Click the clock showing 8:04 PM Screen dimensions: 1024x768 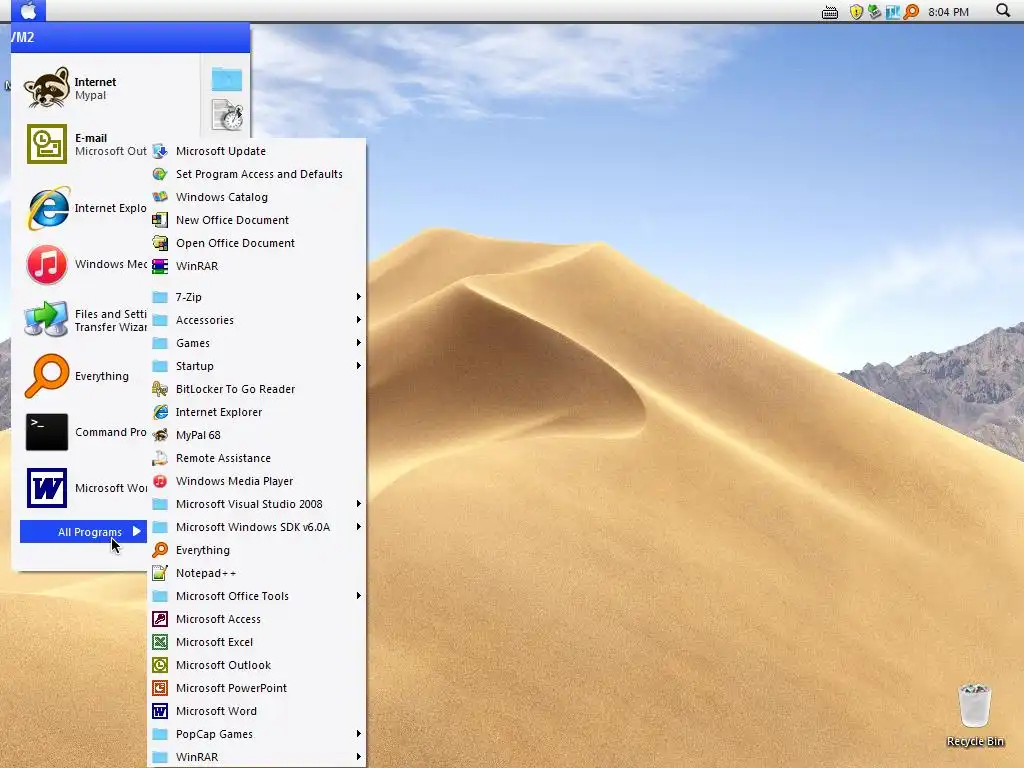click(x=948, y=12)
